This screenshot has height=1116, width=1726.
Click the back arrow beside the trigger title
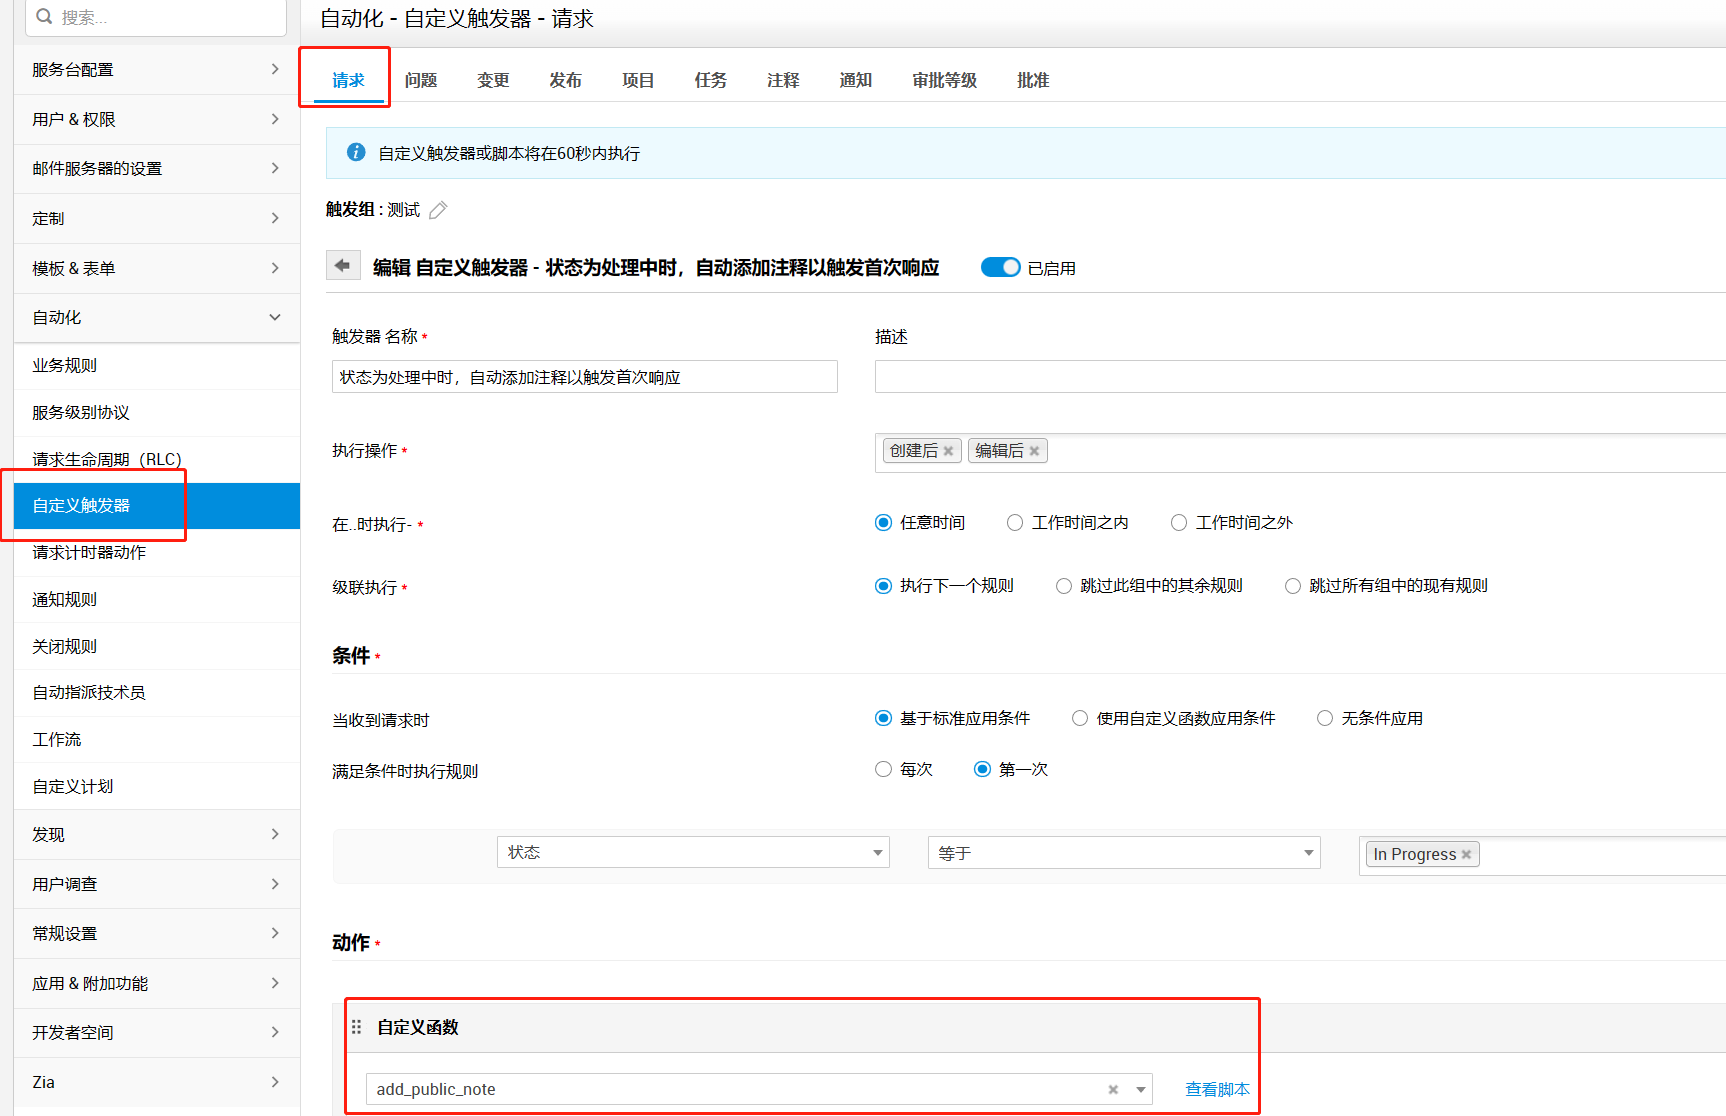coord(343,266)
